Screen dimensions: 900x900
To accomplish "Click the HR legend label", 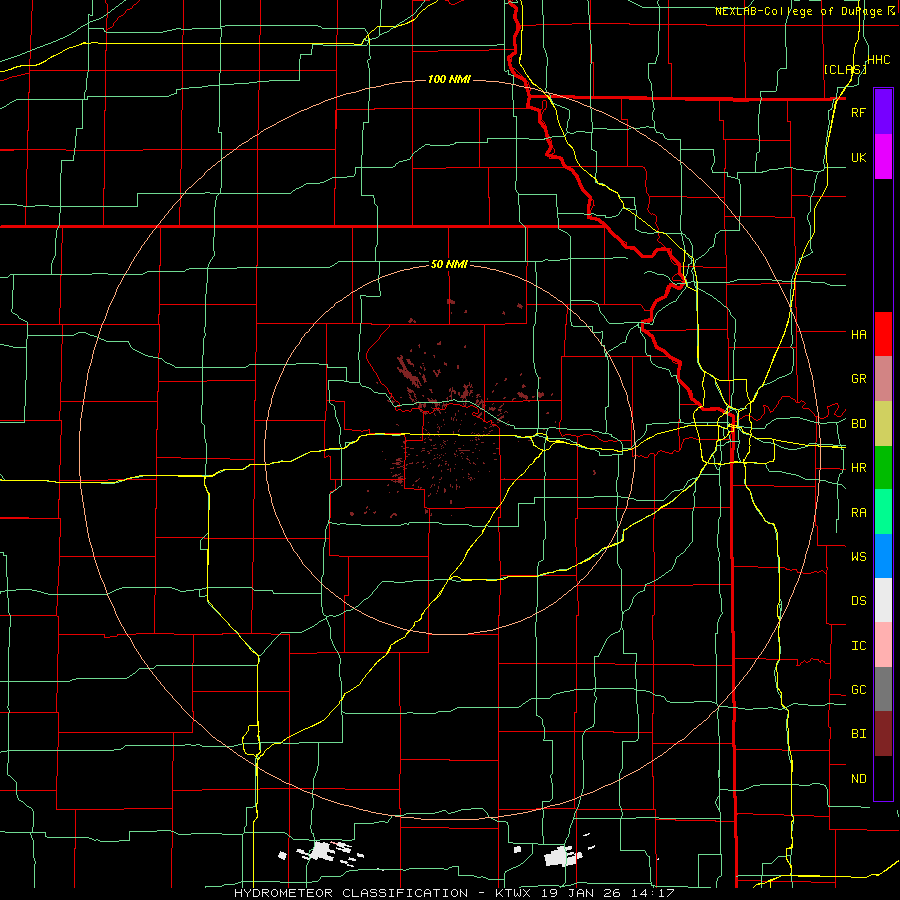I will (858, 468).
